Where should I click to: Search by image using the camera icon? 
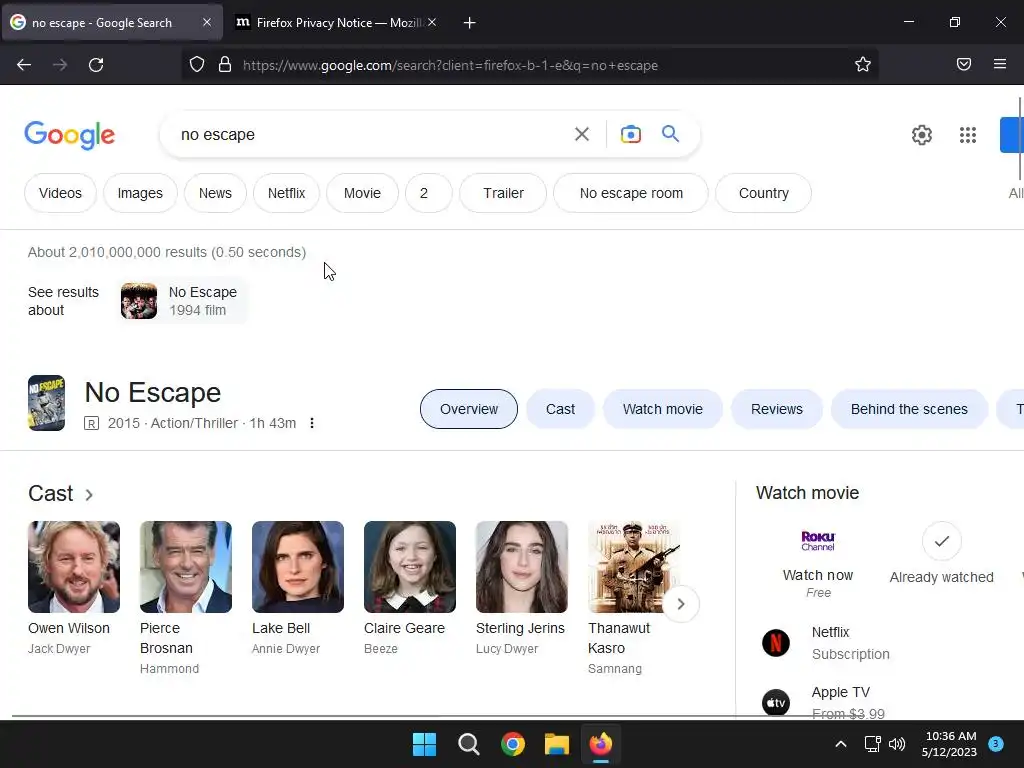click(630, 135)
